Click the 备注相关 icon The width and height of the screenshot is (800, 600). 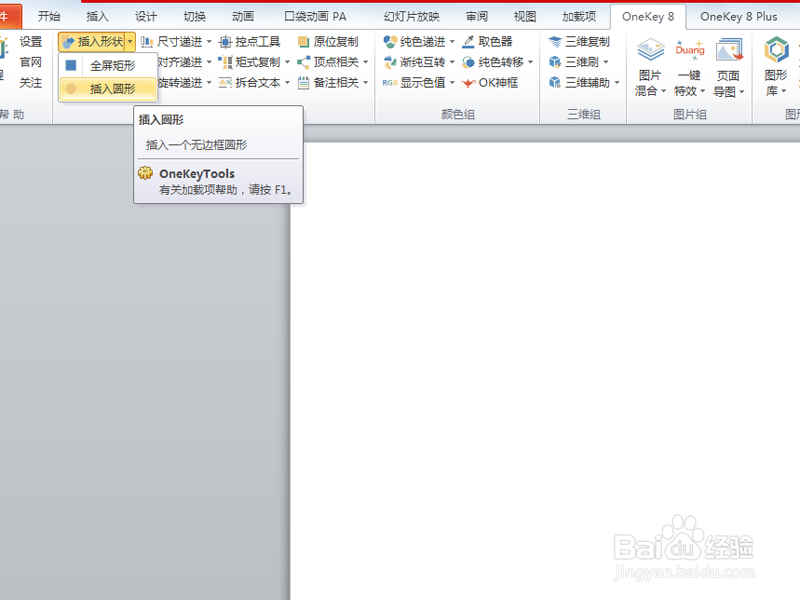point(304,83)
